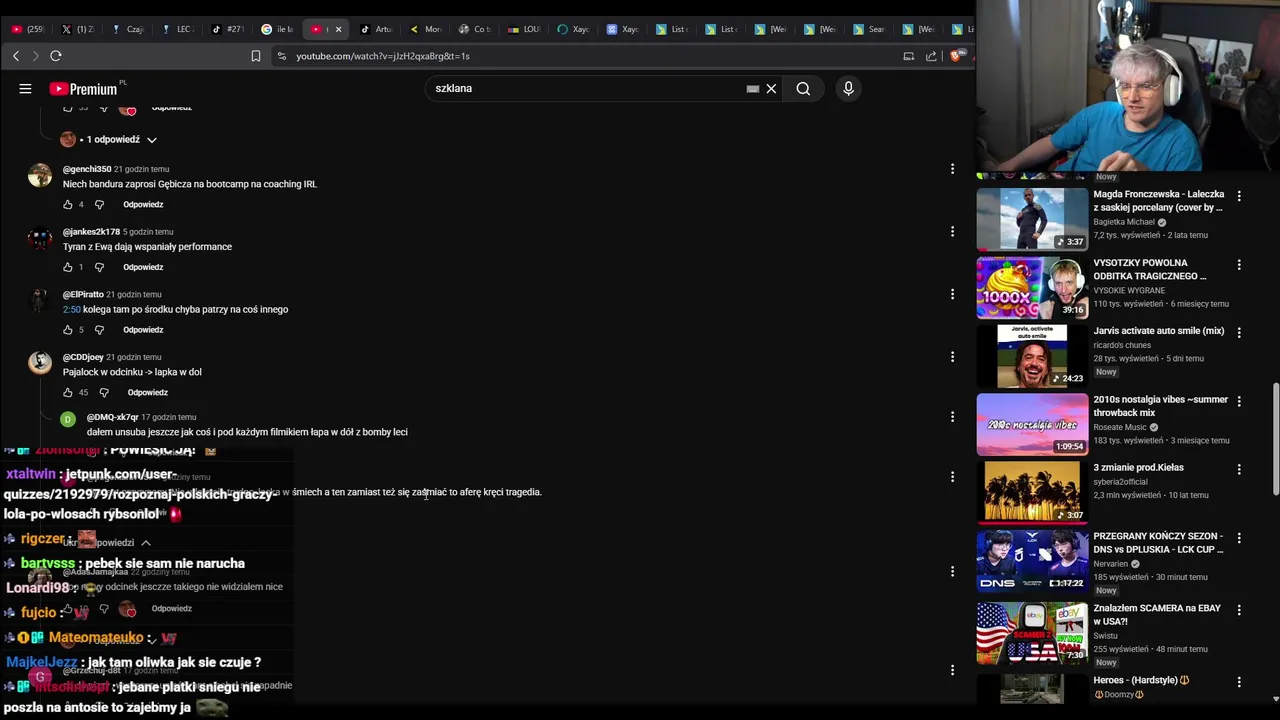Open VYSOTZKY POWOLNA ODBITKA video thumbnail
The width and height of the screenshot is (1280, 720).
(1032, 288)
